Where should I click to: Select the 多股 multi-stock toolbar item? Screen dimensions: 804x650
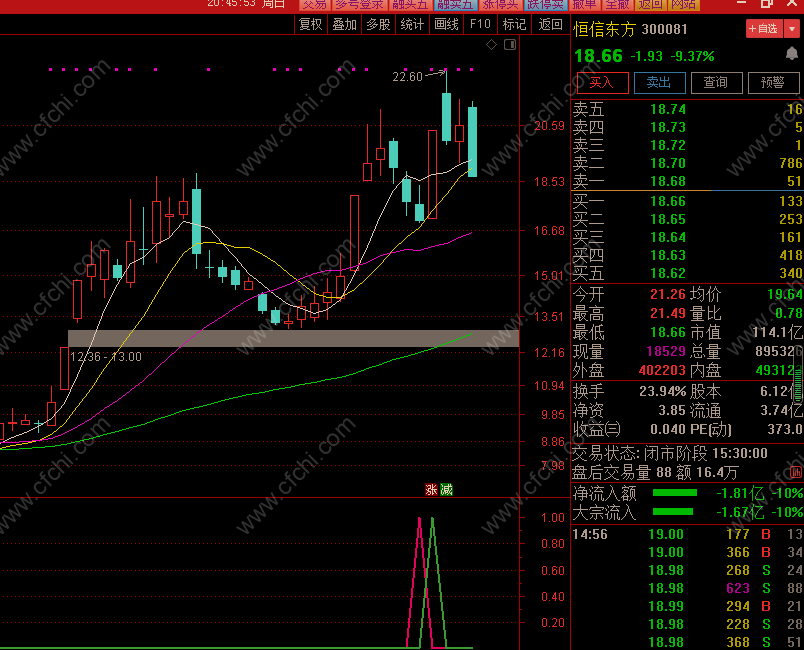378,24
